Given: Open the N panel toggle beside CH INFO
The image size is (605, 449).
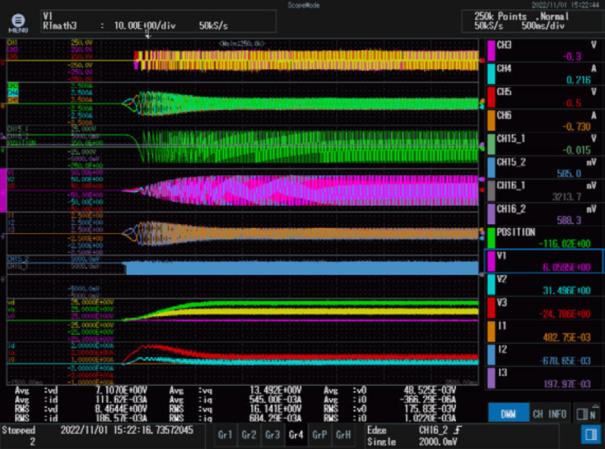Looking at the screenshot, I should [x=588, y=414].
